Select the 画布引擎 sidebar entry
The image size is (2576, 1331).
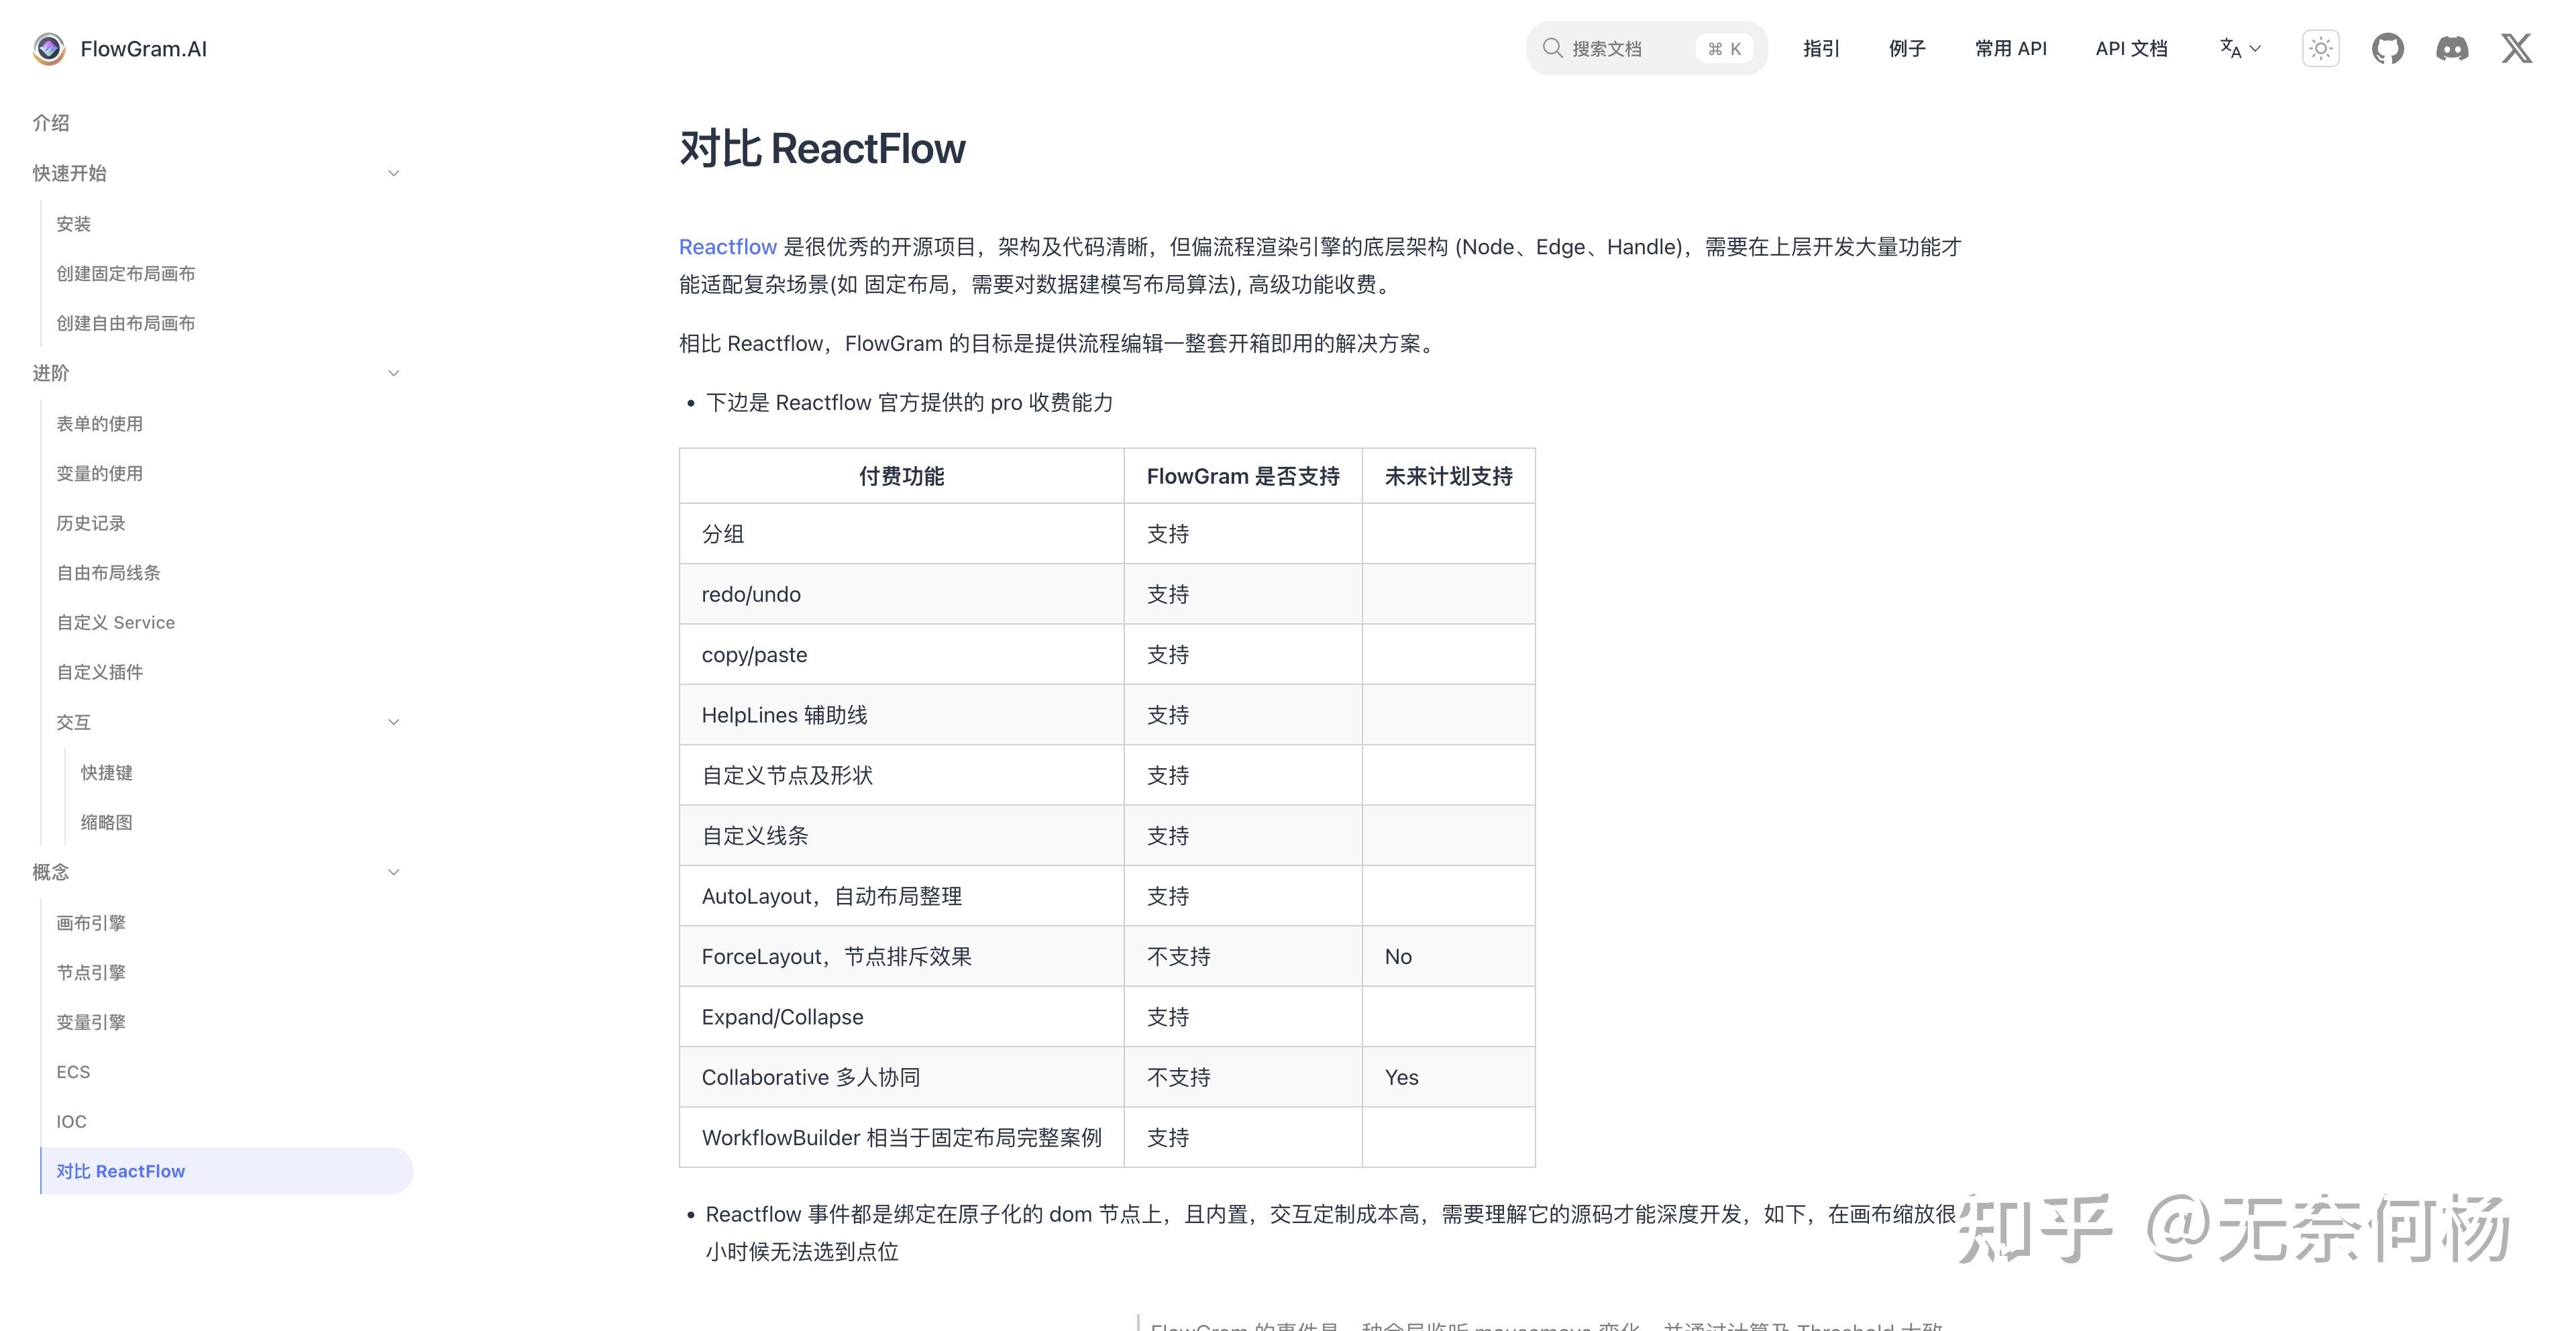click(91, 922)
